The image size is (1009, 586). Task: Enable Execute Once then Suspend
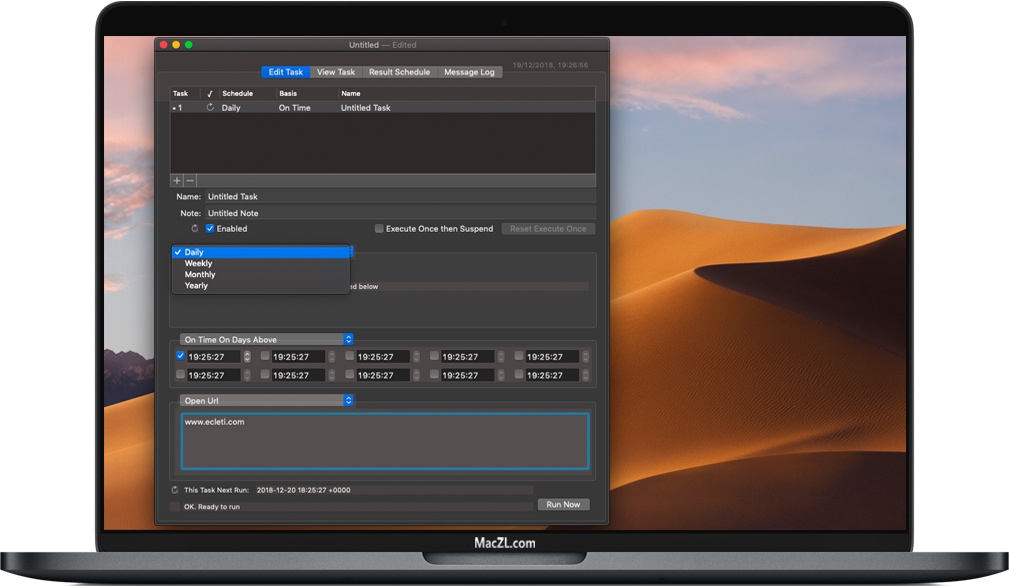coord(378,228)
